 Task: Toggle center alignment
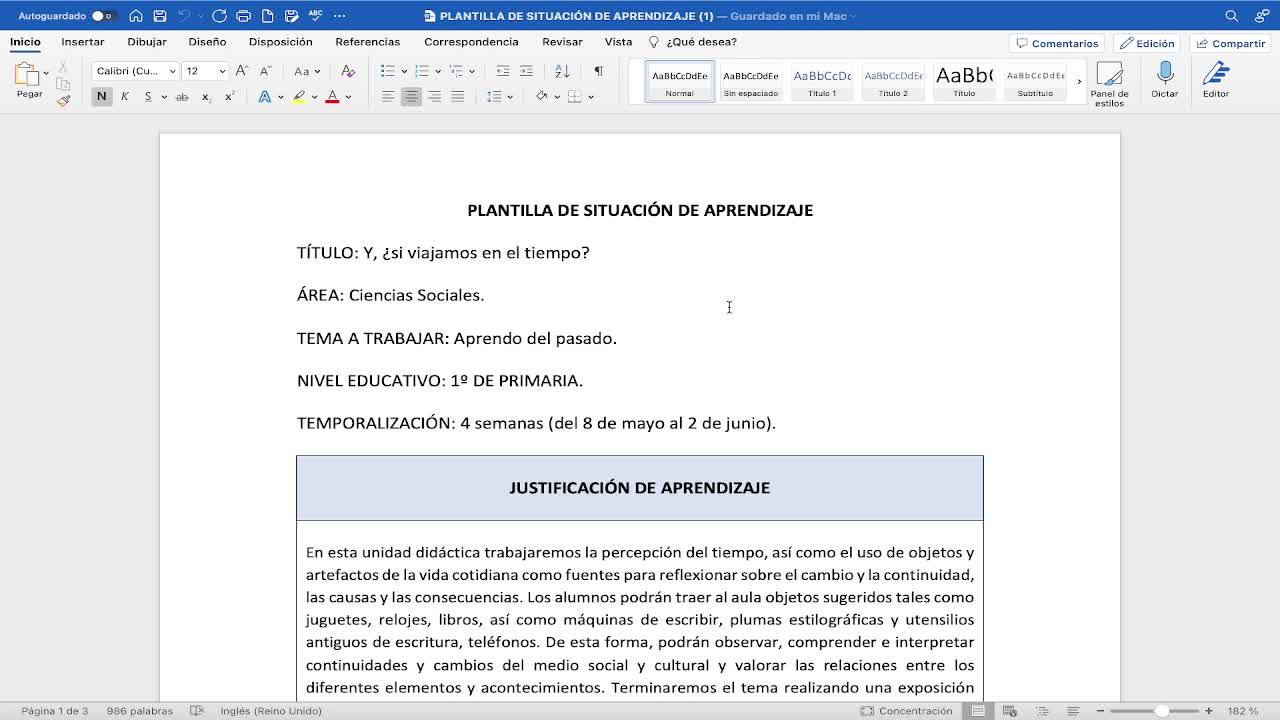[411, 97]
